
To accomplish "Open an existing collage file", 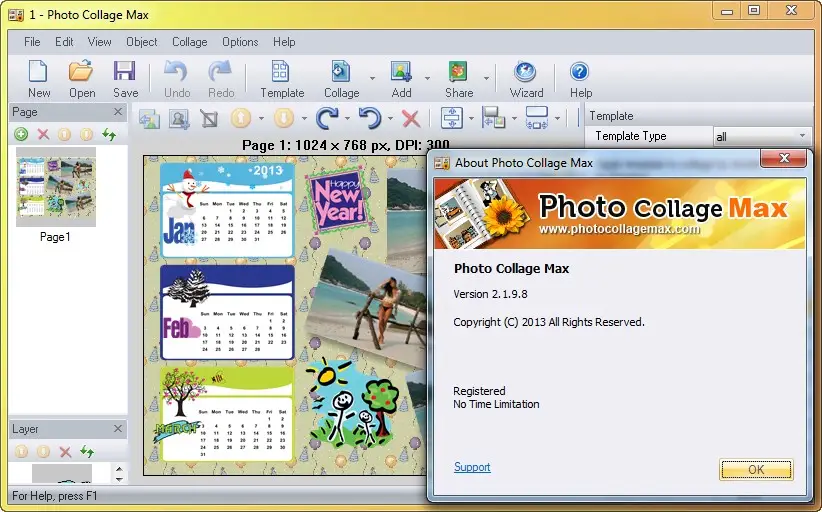I will (x=82, y=79).
